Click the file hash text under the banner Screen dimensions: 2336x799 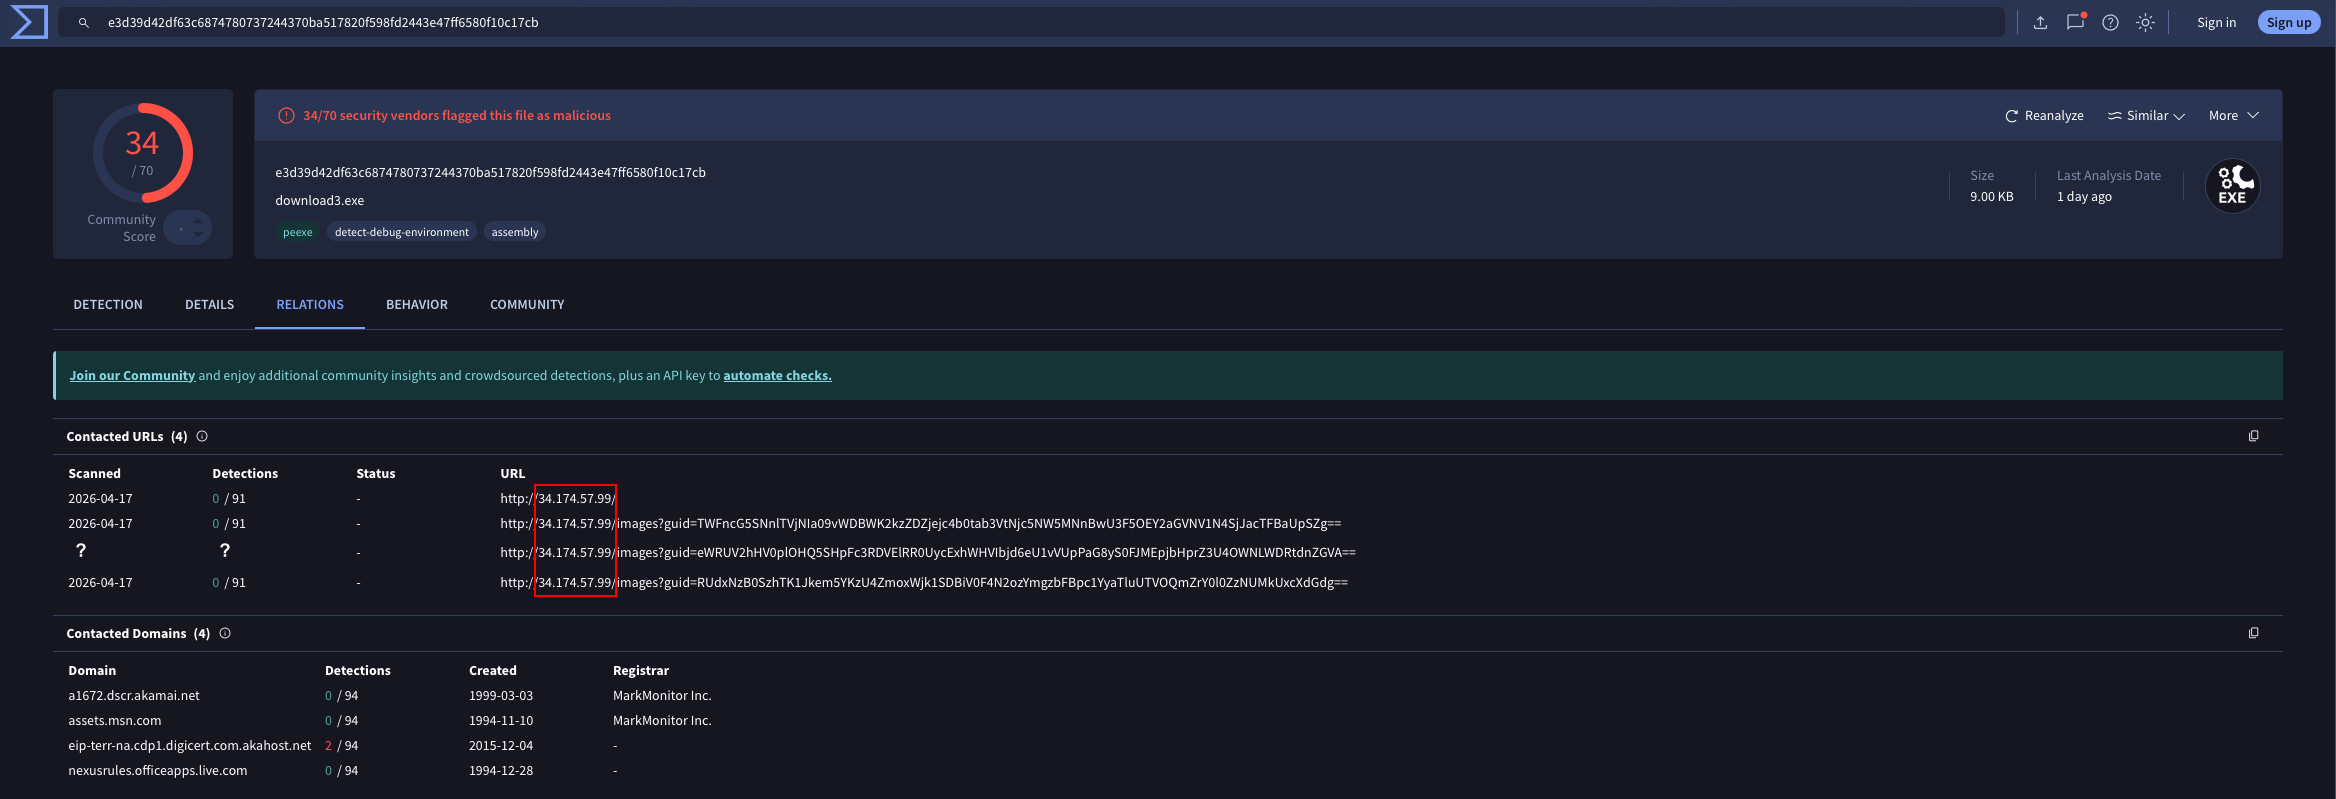[x=491, y=173]
